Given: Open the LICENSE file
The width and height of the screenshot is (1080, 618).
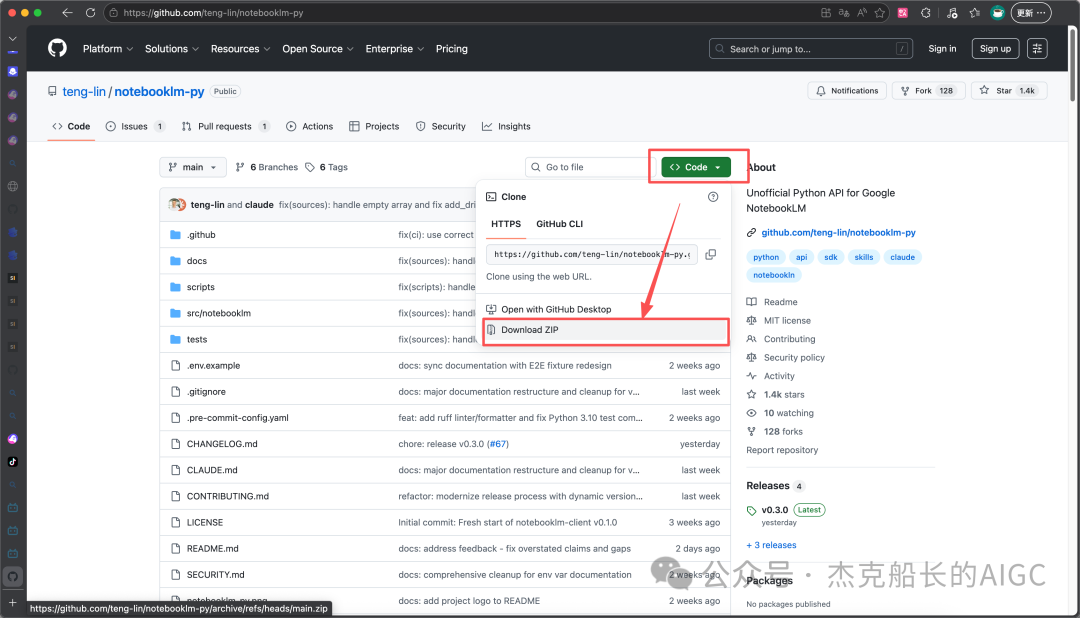Looking at the screenshot, I should coord(205,523).
